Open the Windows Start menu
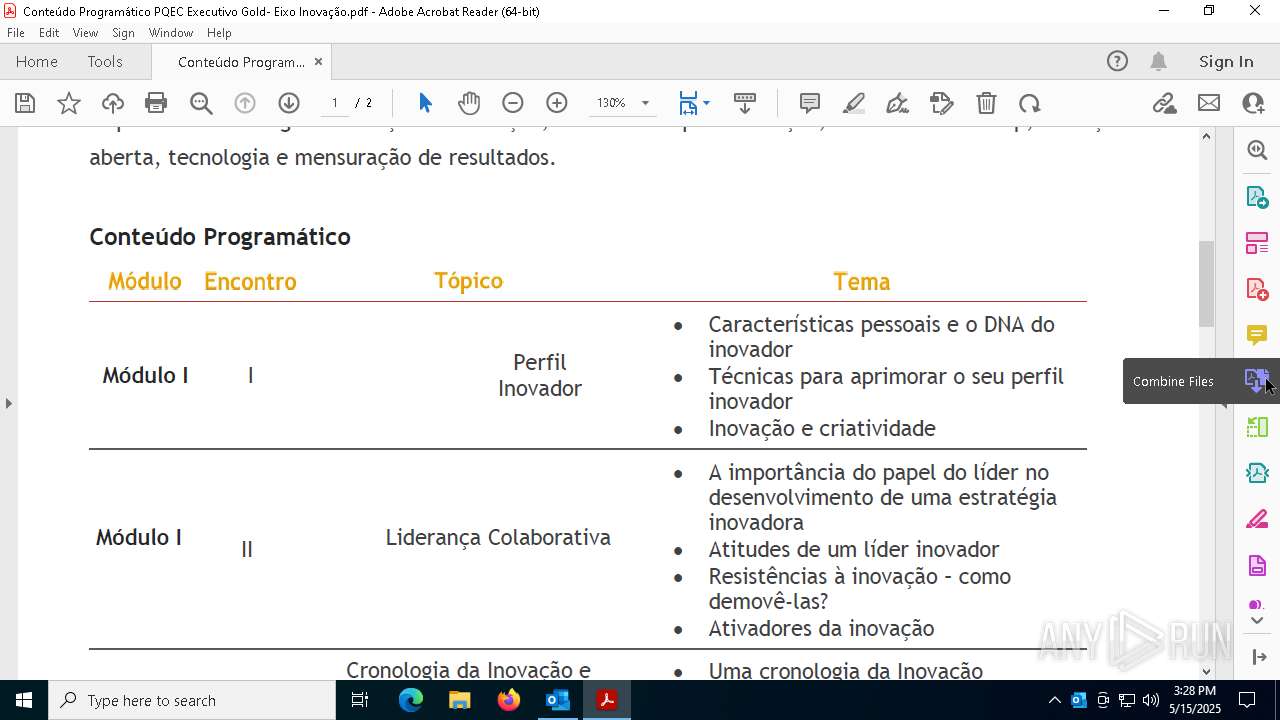The height and width of the screenshot is (720, 1280). 24,700
